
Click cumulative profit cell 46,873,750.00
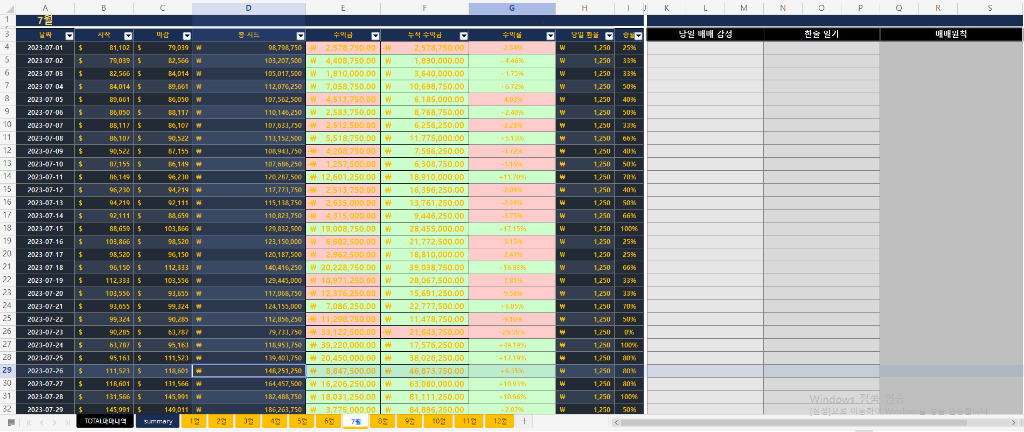point(424,370)
